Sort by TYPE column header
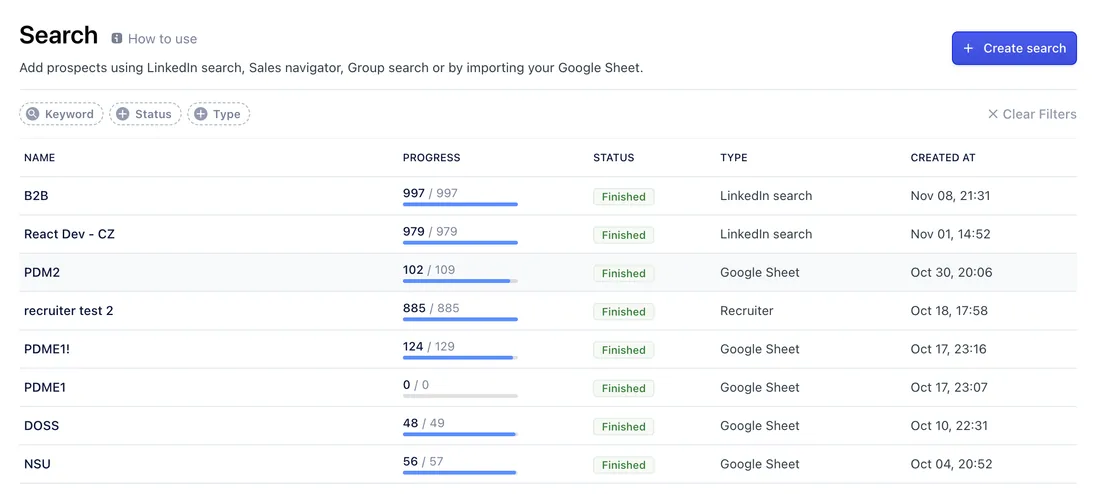 [734, 158]
